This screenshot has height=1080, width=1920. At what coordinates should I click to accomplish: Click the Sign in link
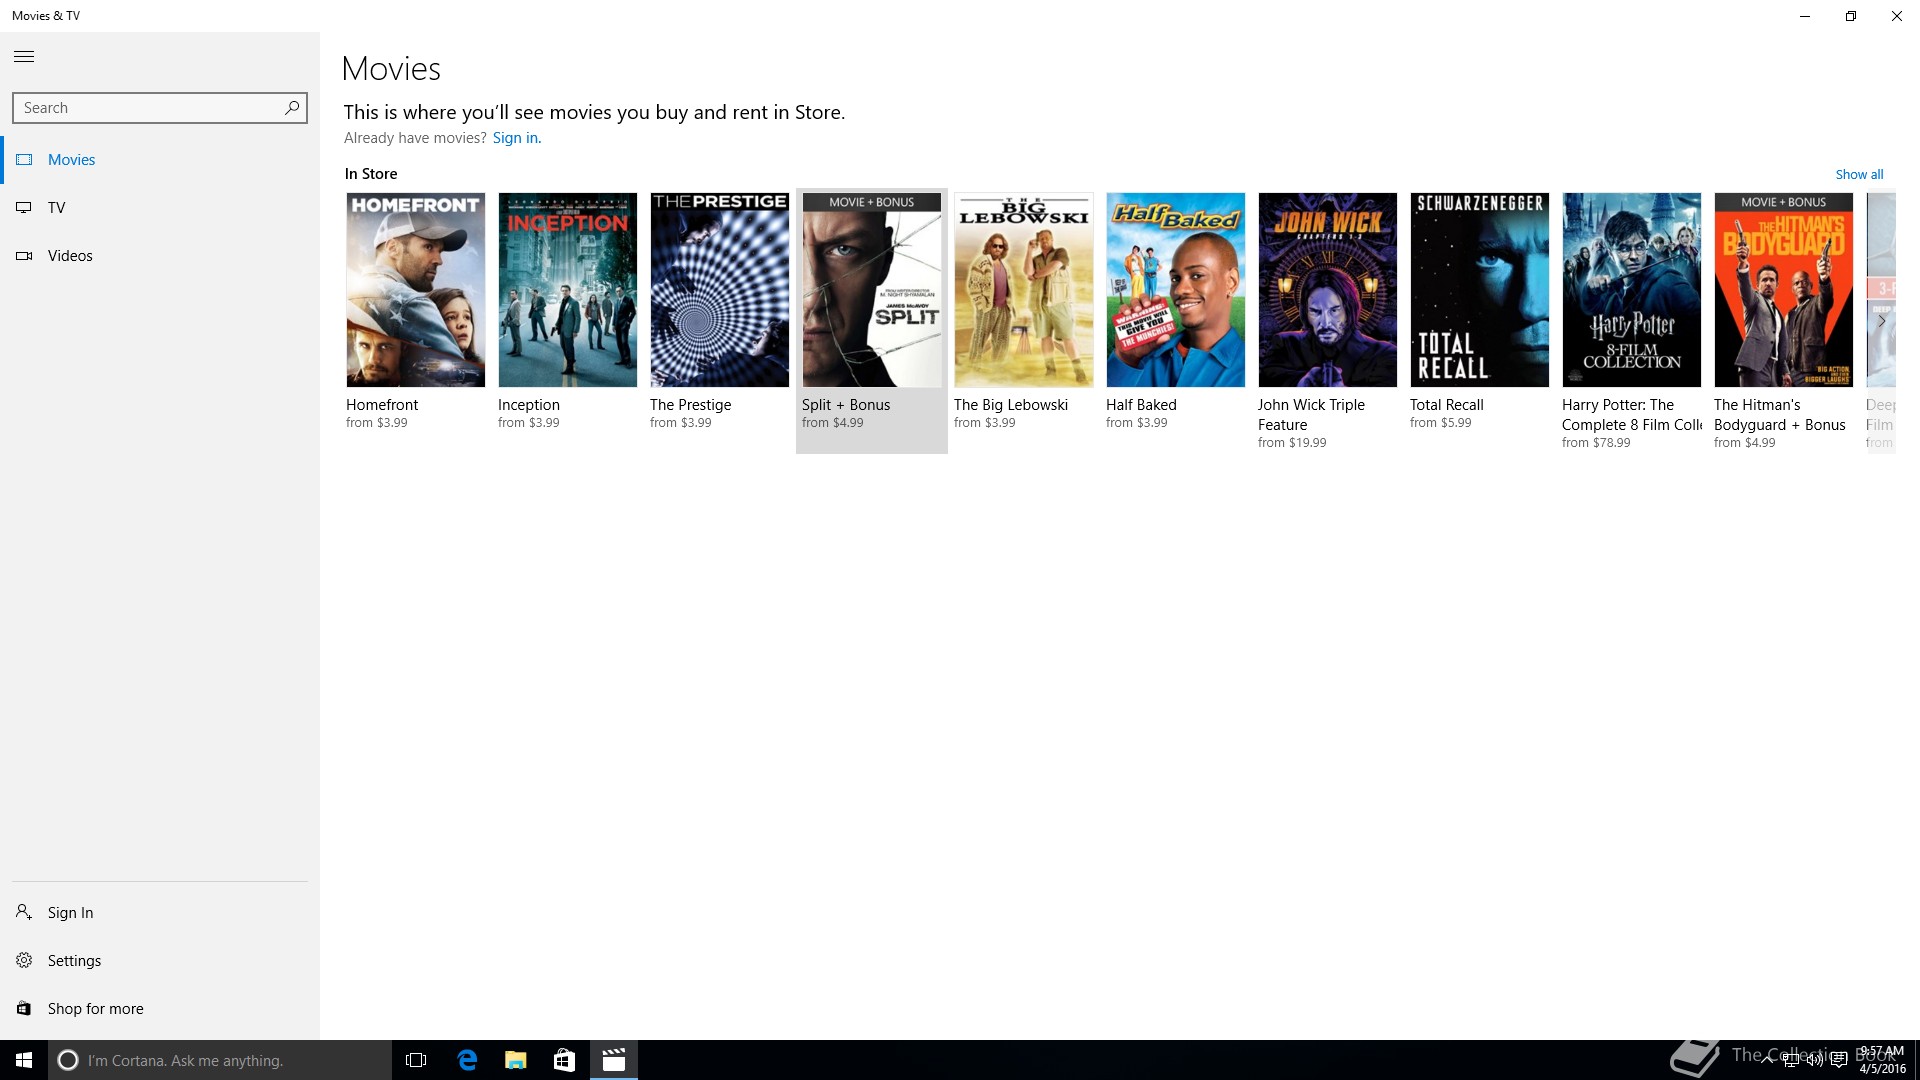point(516,138)
